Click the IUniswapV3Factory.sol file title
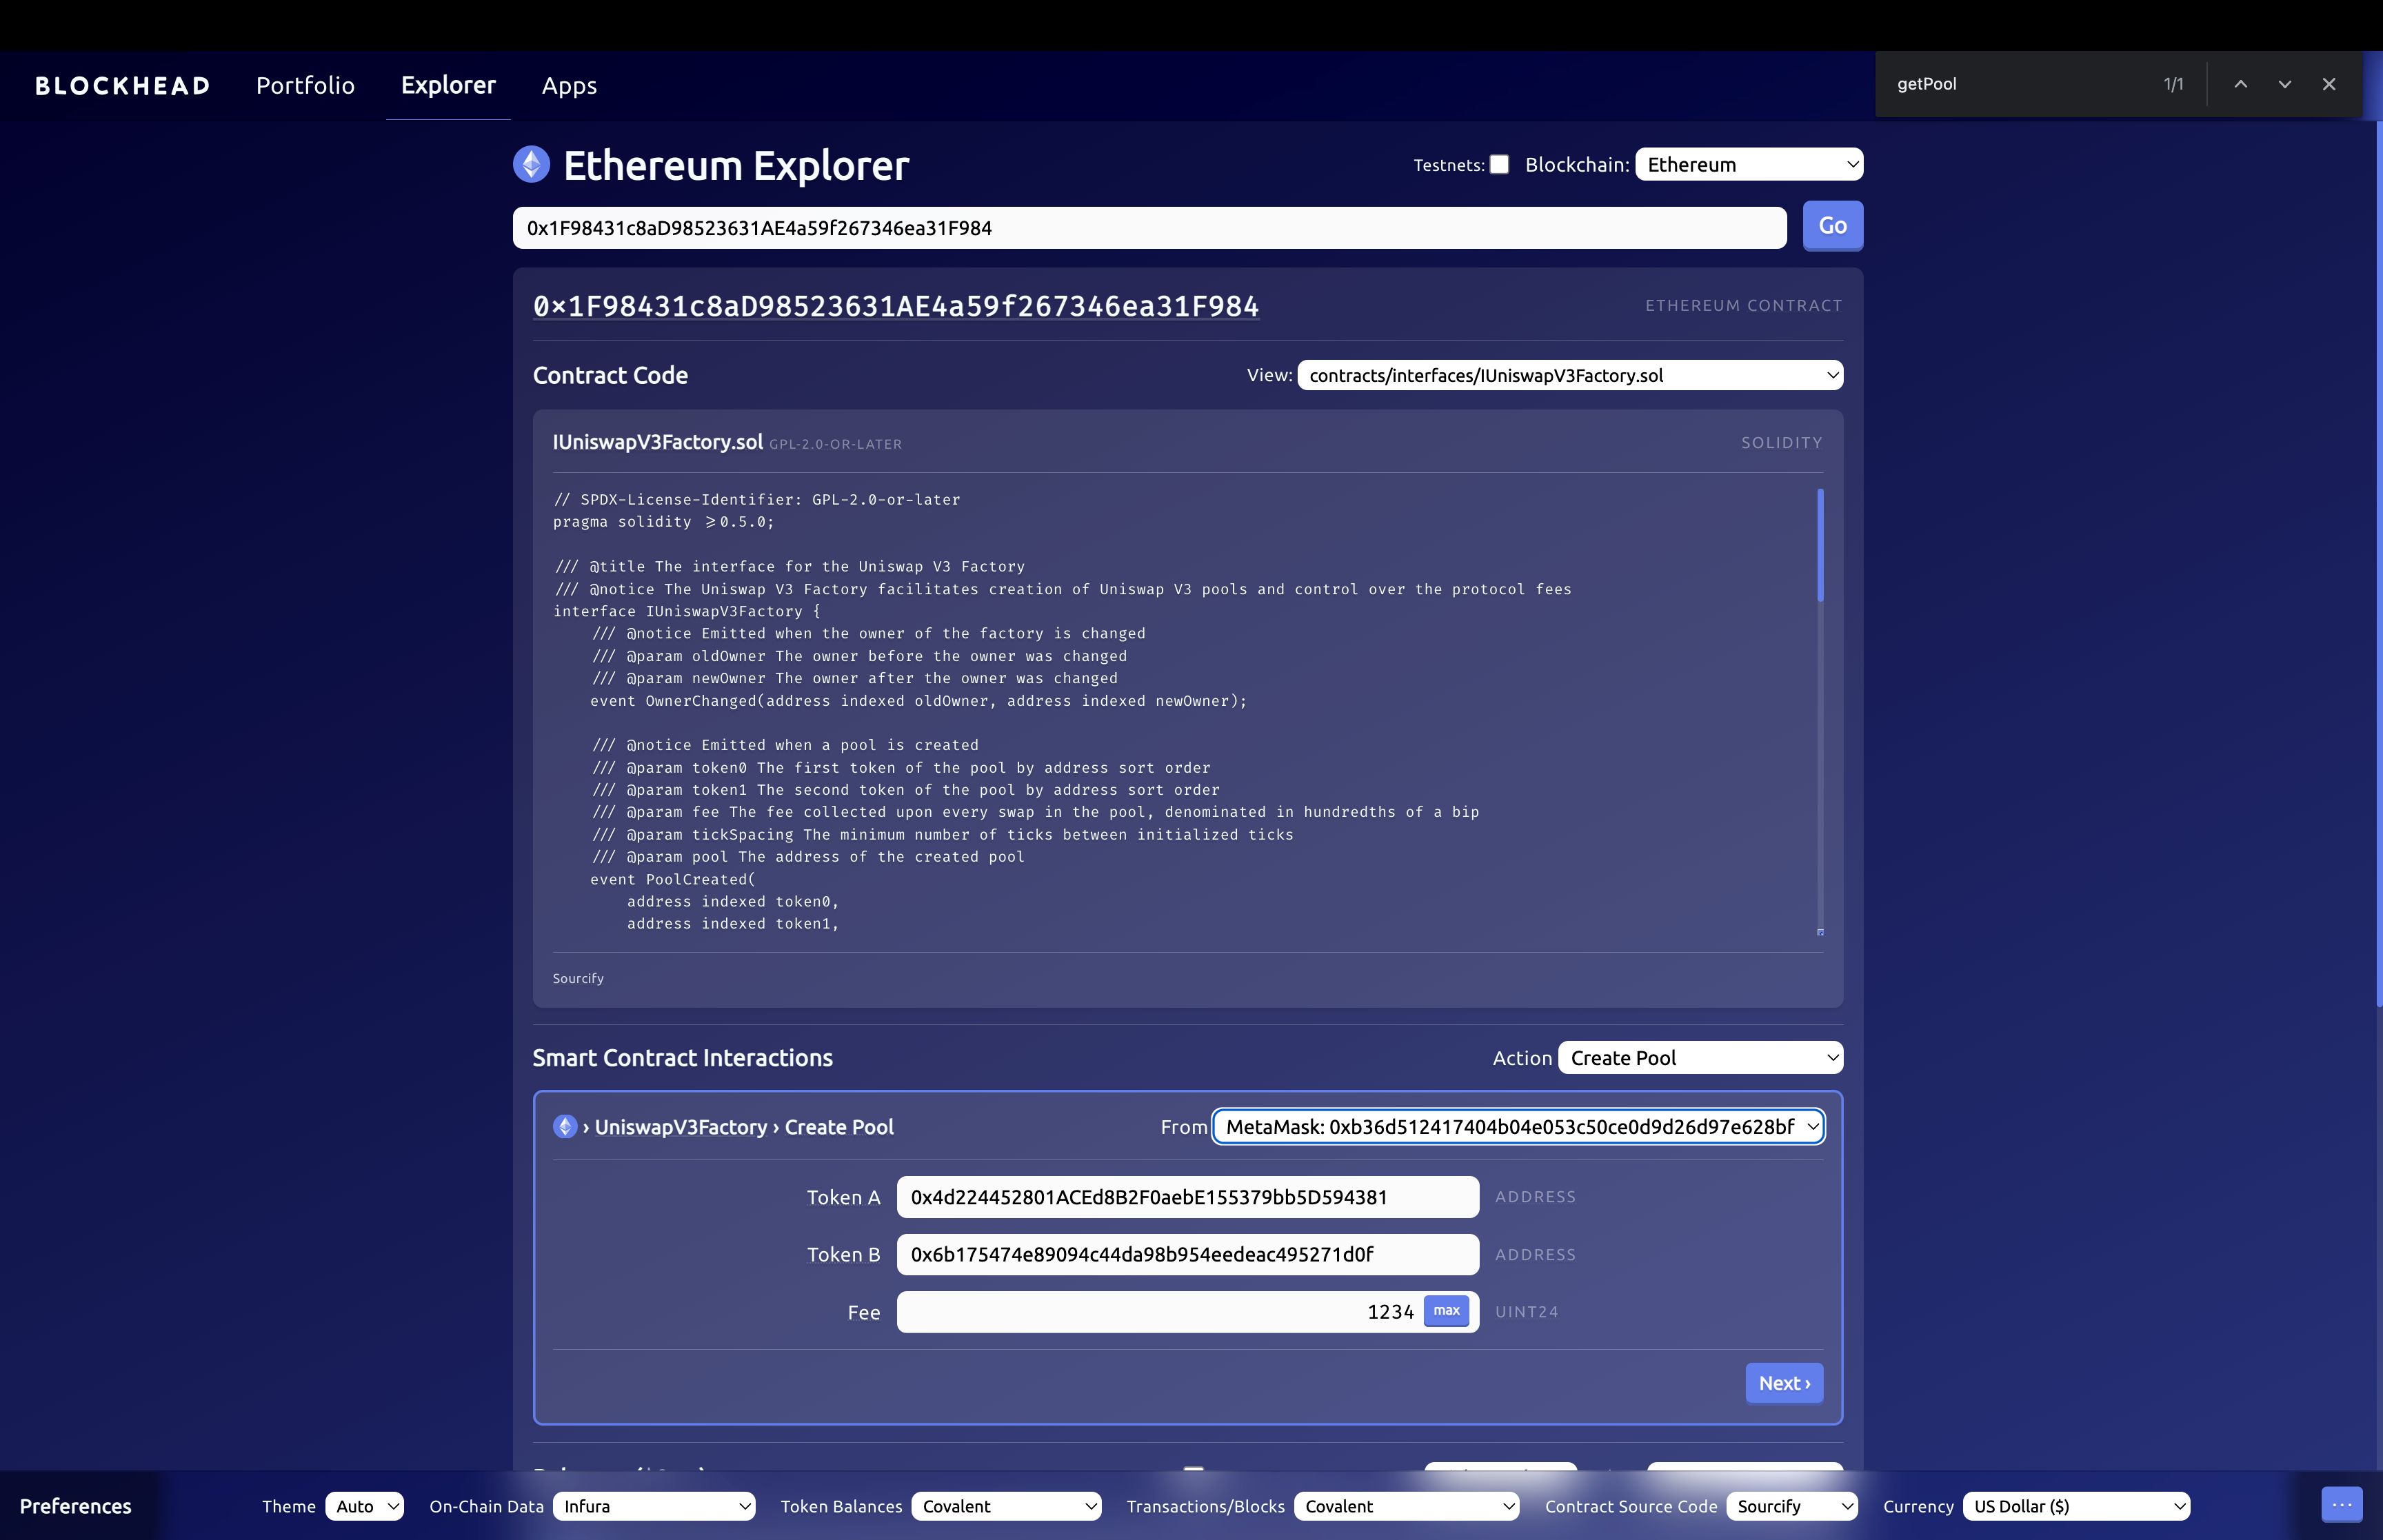The width and height of the screenshot is (2383, 1540). point(658,442)
